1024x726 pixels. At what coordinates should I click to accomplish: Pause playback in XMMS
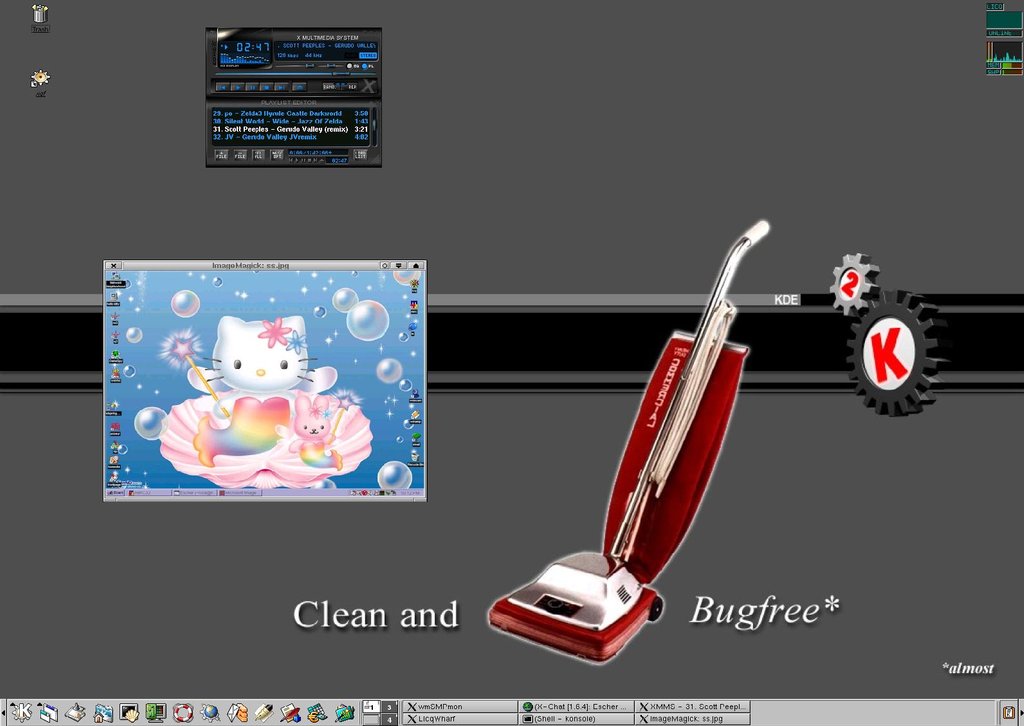pyautogui.click(x=252, y=87)
